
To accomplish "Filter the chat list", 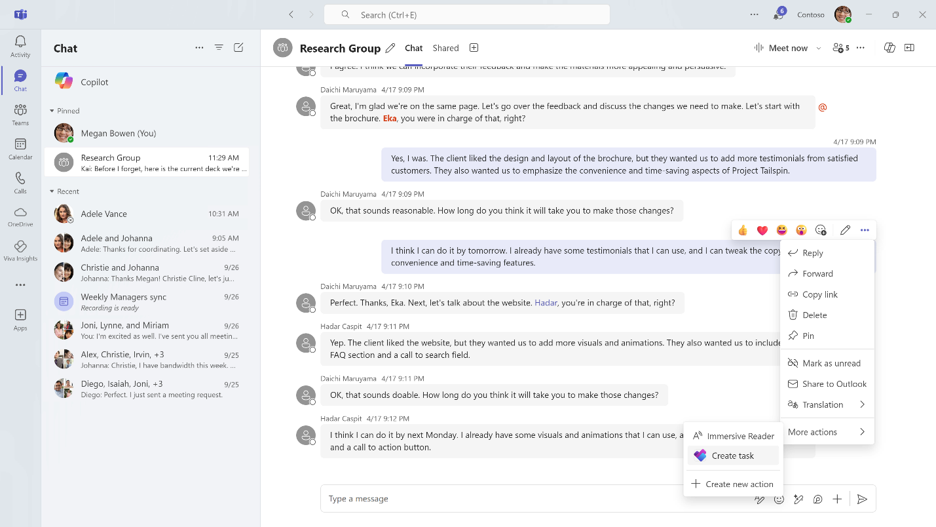I will coord(219,48).
